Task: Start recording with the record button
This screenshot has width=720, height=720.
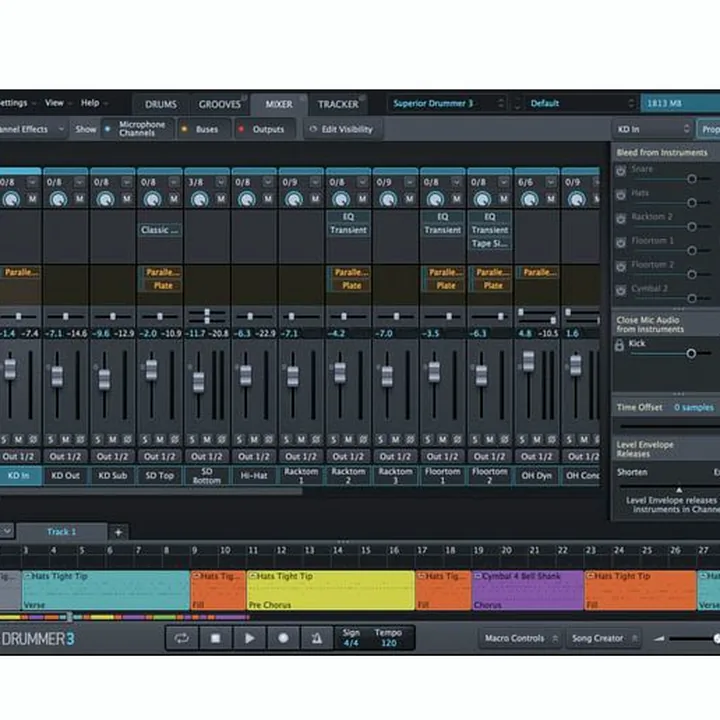Action: click(x=283, y=638)
